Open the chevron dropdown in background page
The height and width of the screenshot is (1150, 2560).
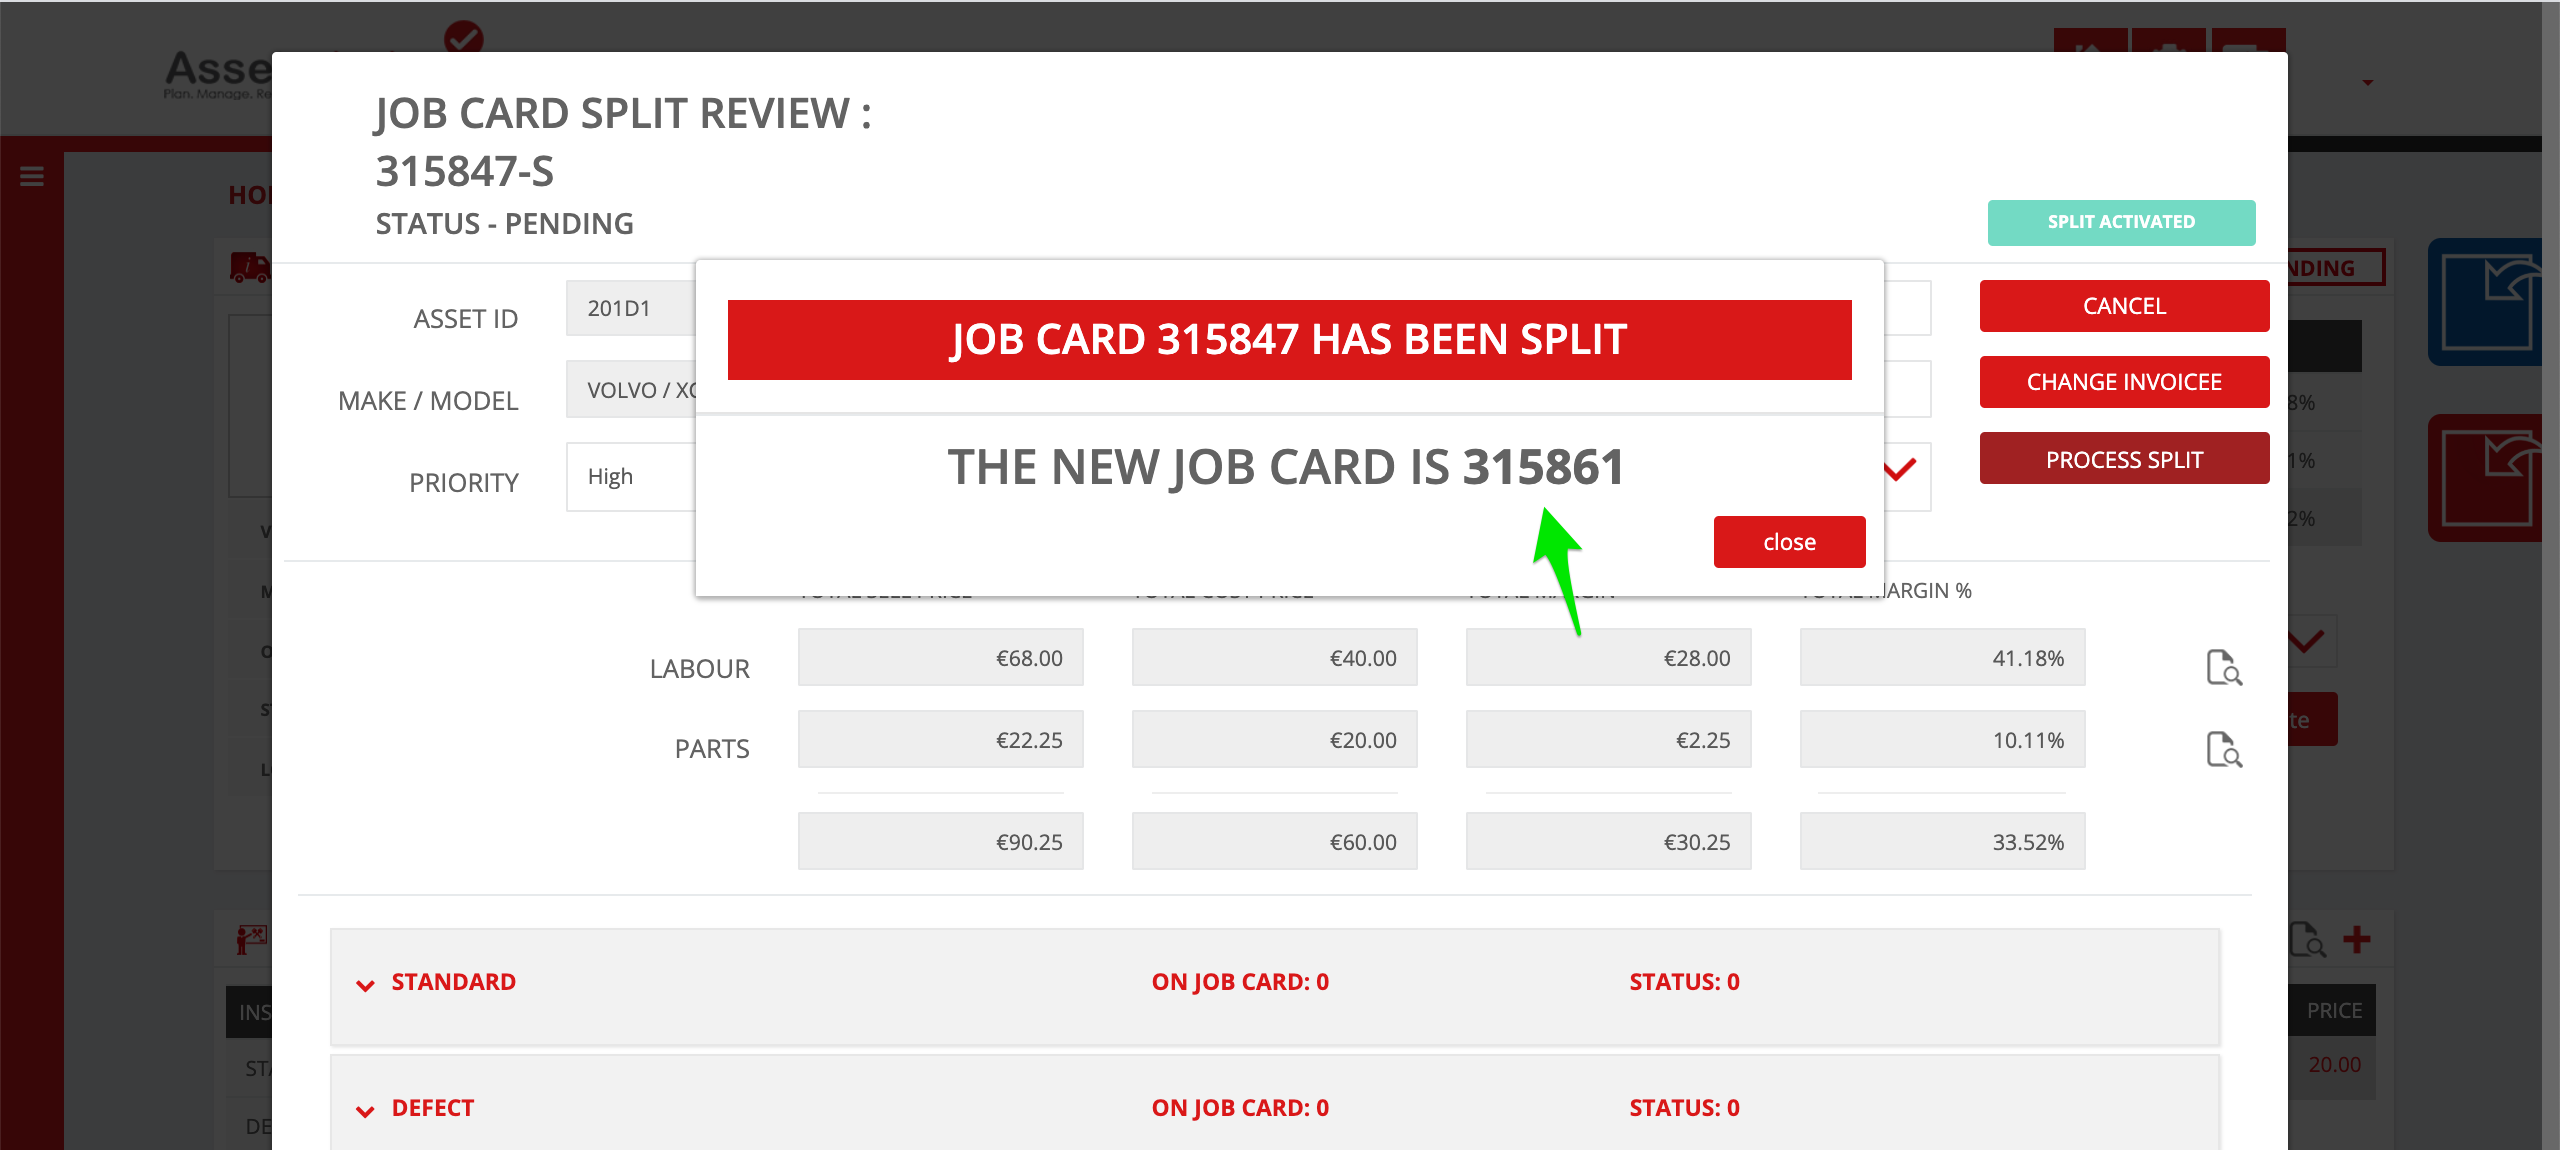click(x=2310, y=641)
